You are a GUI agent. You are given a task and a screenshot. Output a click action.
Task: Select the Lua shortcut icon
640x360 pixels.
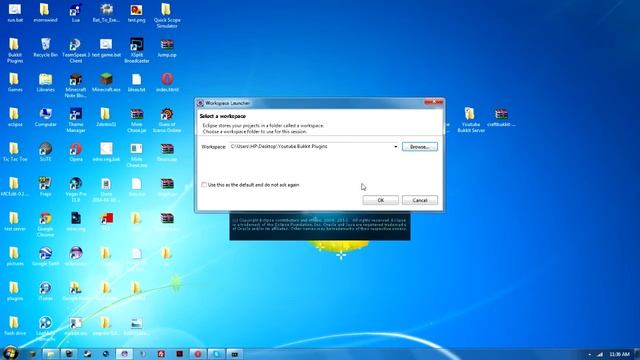(x=76, y=13)
